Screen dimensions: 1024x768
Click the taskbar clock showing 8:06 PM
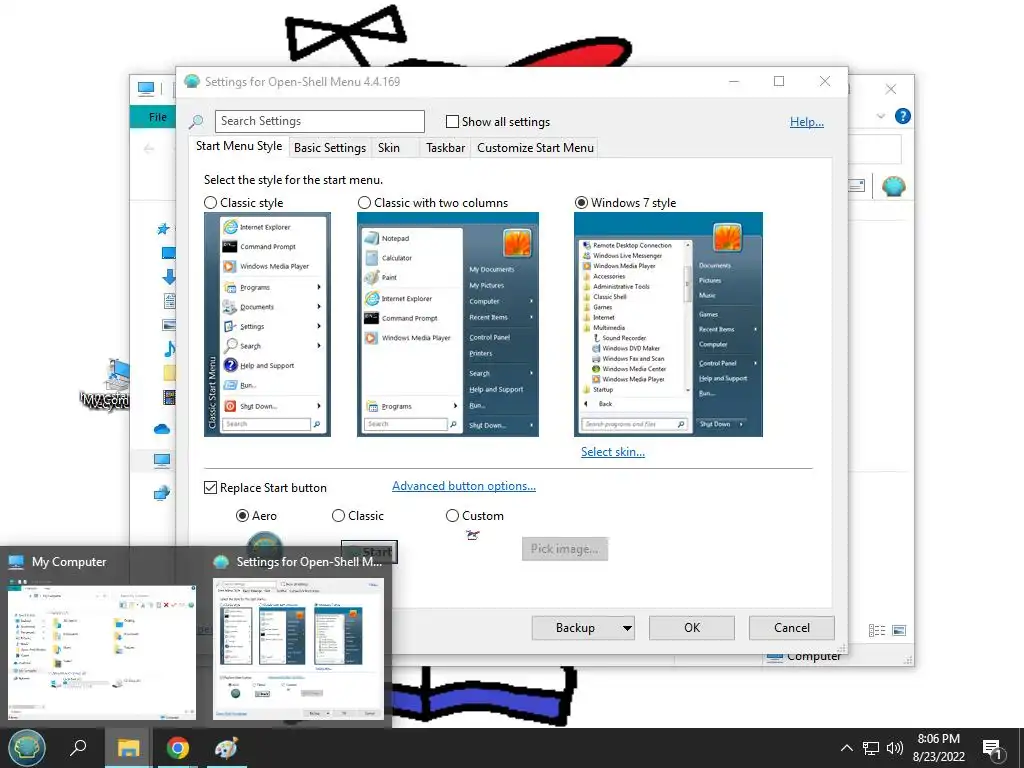point(938,748)
